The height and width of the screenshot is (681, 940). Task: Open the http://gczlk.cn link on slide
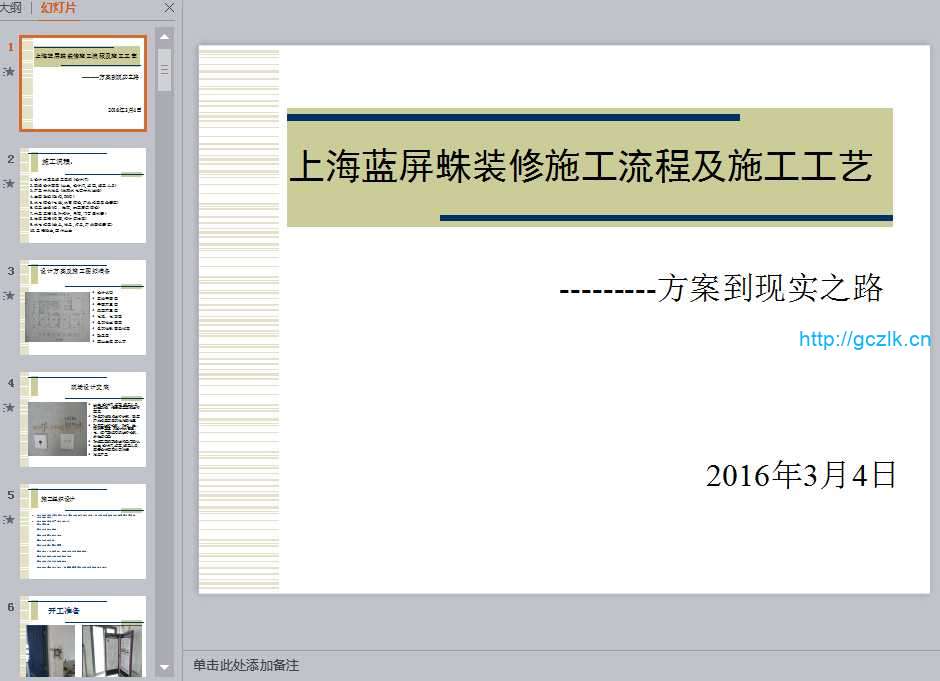click(x=864, y=340)
